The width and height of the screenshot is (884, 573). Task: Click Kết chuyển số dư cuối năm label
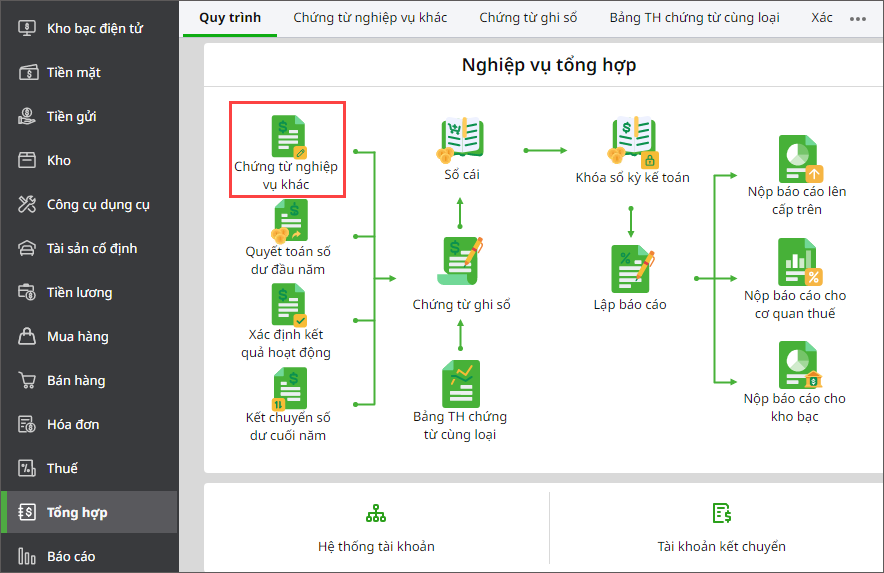[x=288, y=426]
